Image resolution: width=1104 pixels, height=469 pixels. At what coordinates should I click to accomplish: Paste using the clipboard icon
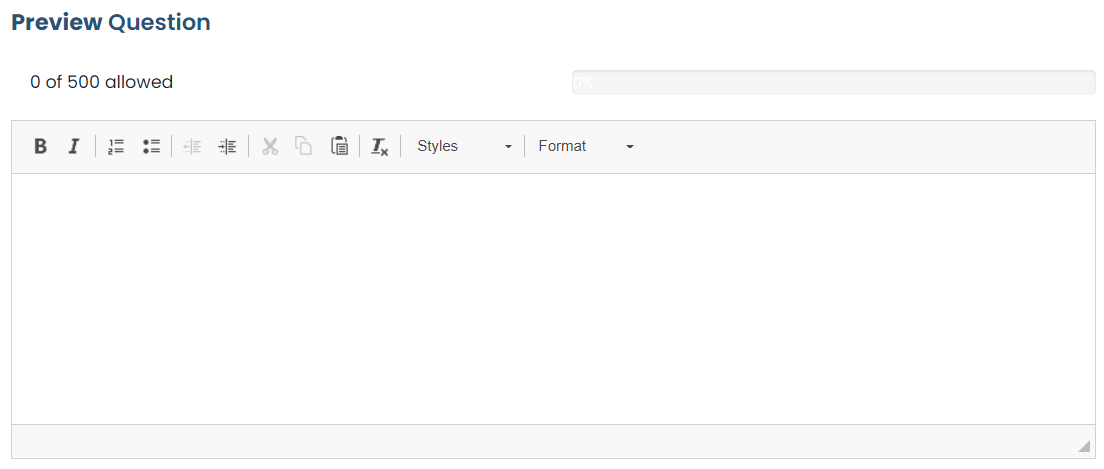click(339, 146)
